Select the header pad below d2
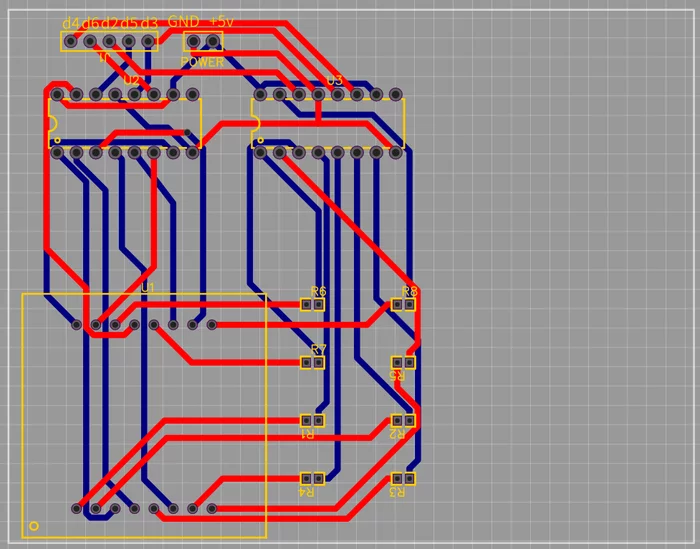 pyautogui.click(x=109, y=41)
